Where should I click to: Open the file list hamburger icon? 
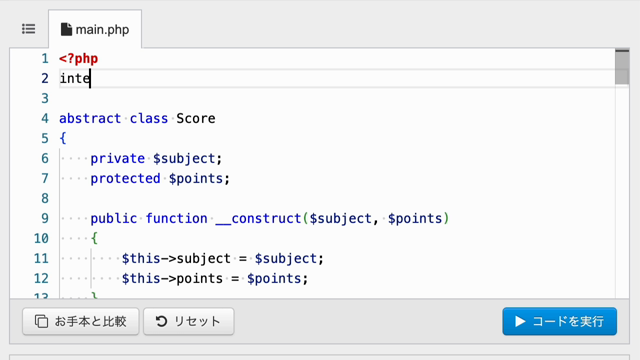[x=29, y=29]
